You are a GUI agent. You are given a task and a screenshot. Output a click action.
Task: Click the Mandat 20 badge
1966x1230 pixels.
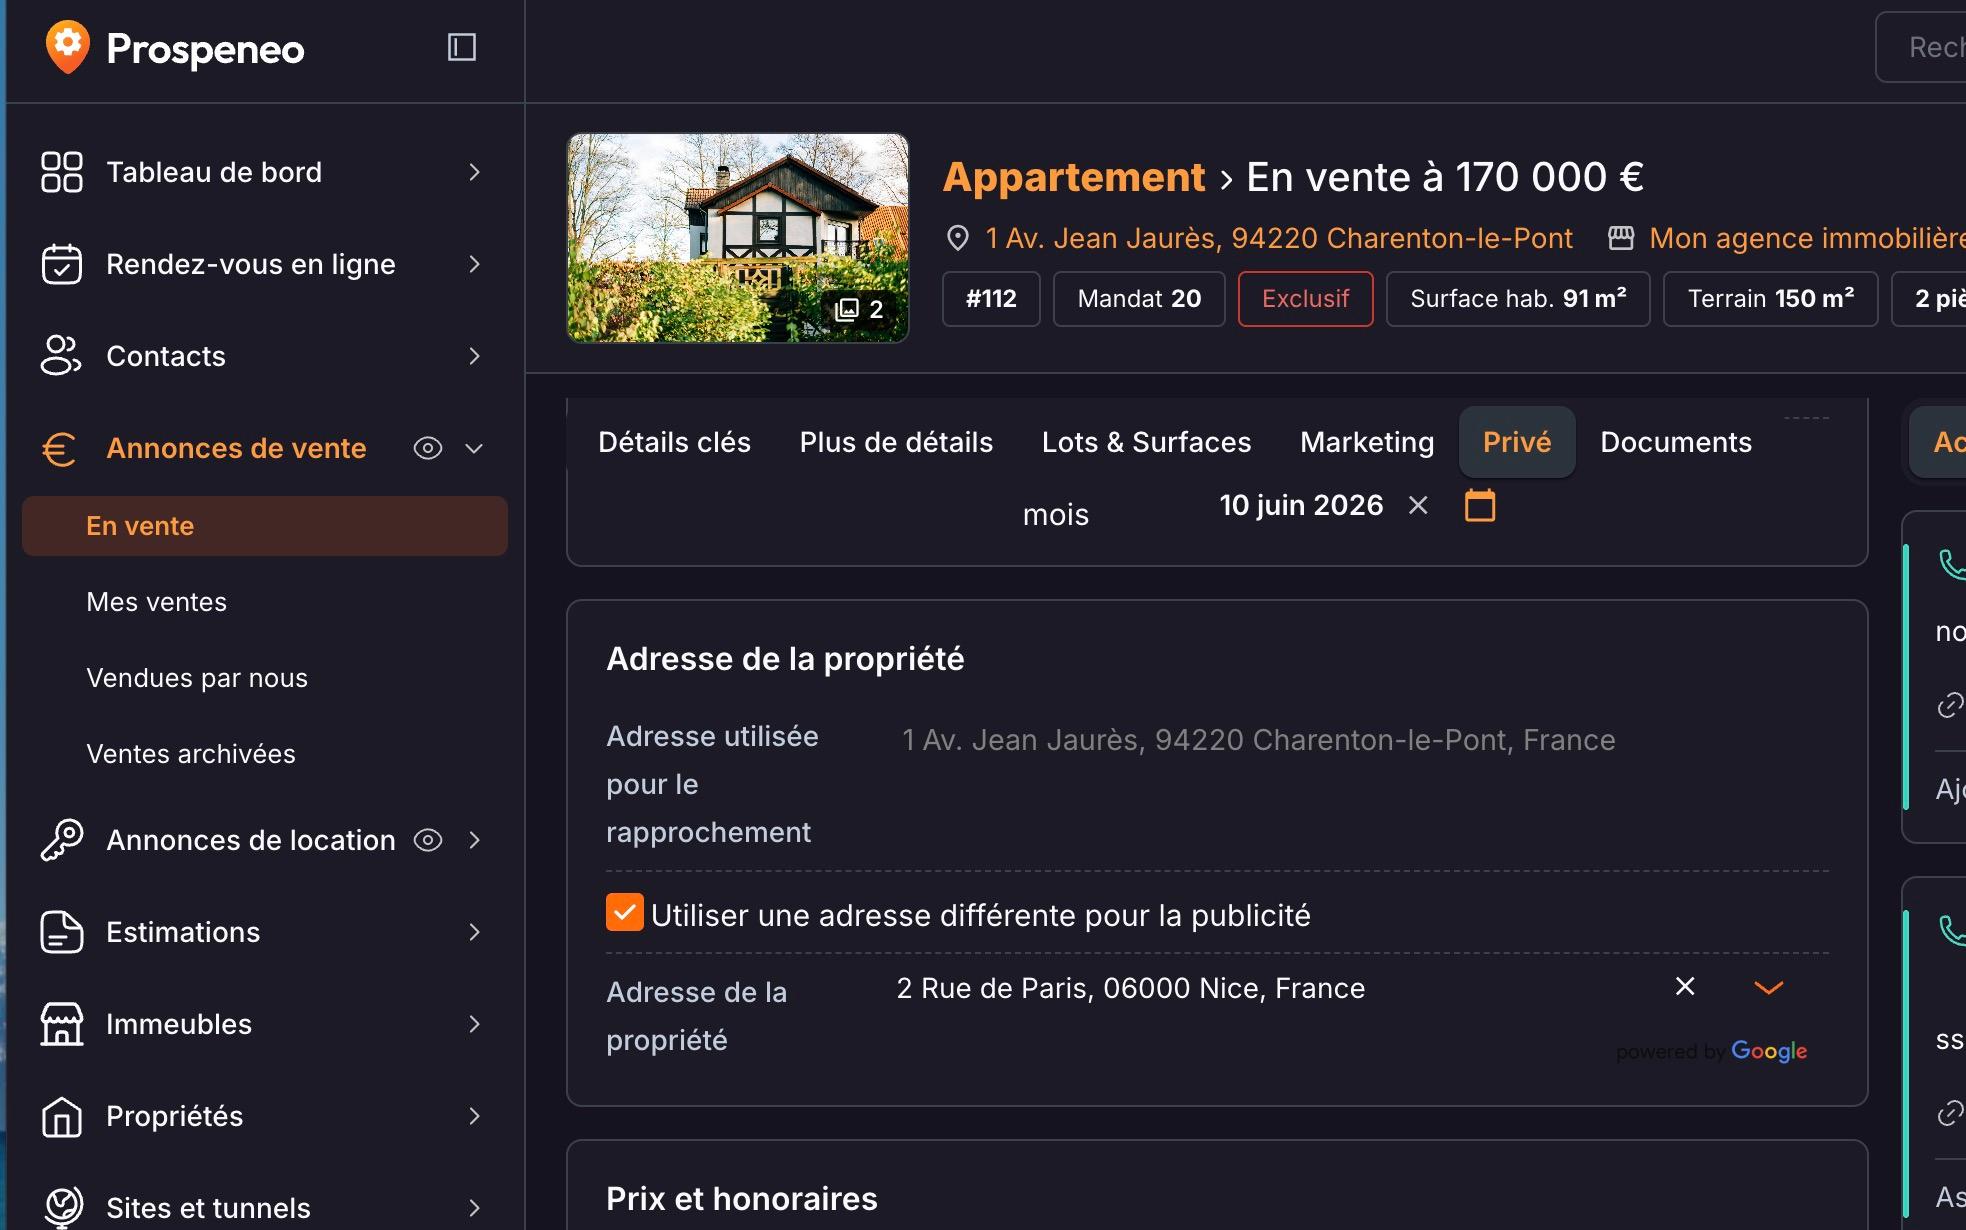(x=1139, y=299)
